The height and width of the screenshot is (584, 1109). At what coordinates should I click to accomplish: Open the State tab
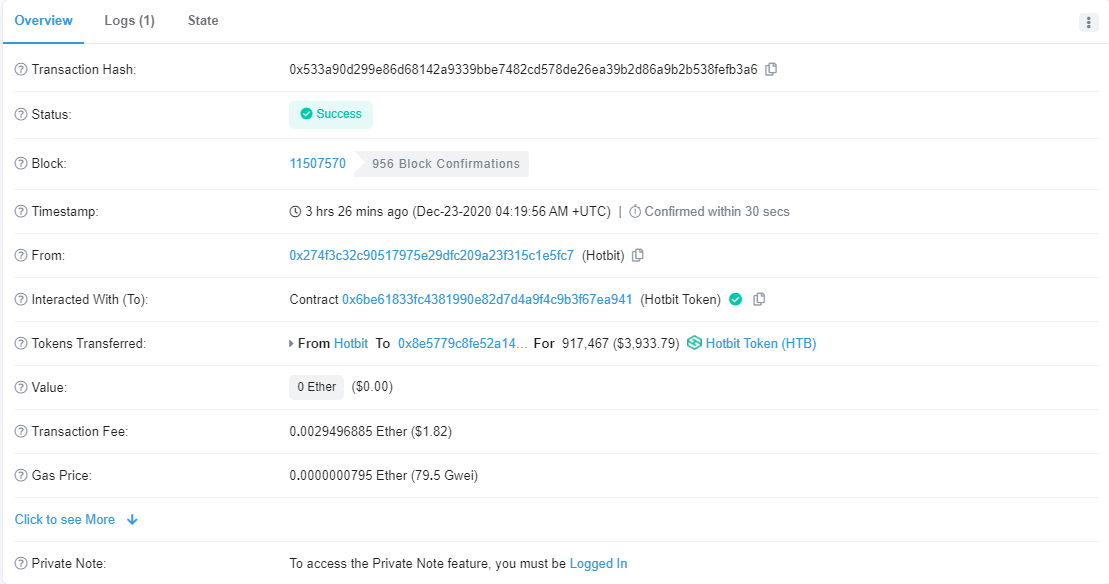click(x=203, y=21)
